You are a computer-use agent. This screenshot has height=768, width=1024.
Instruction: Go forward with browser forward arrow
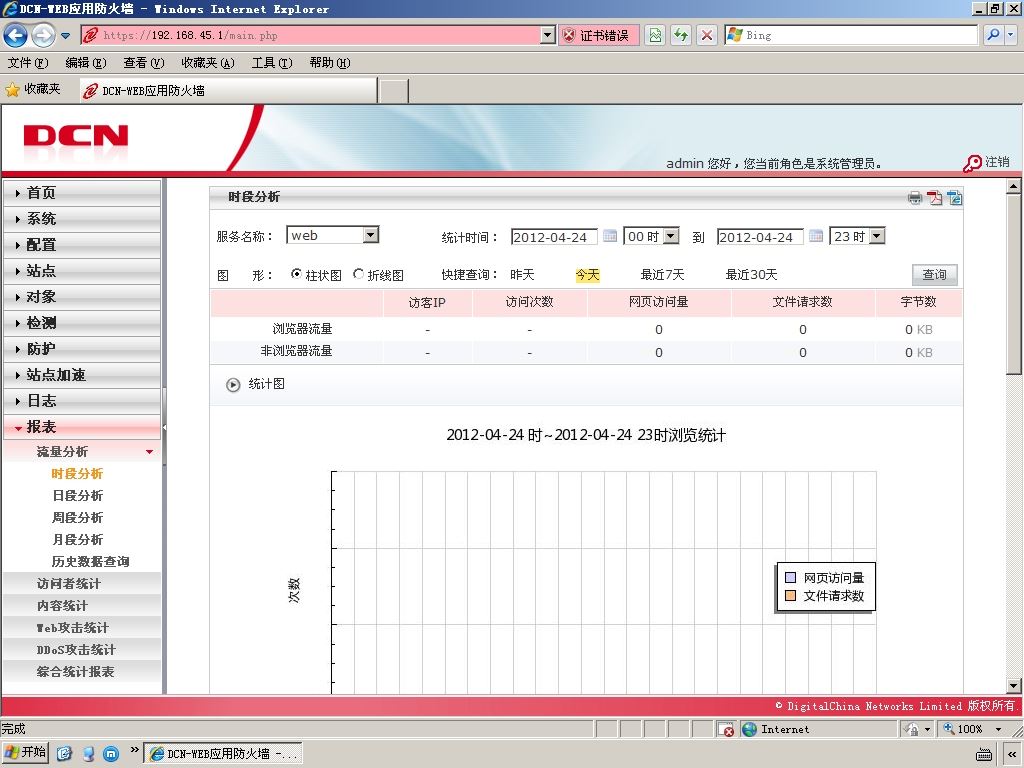(43, 35)
